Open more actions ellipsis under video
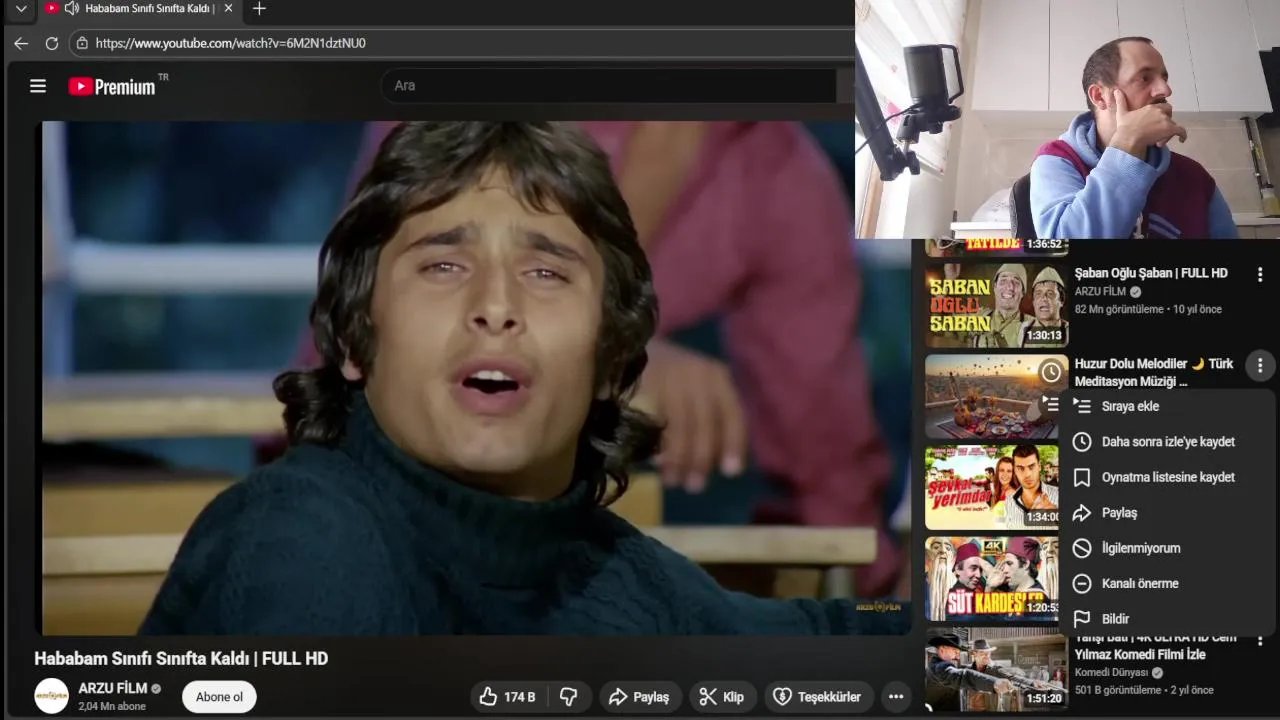The image size is (1280, 720). (896, 697)
